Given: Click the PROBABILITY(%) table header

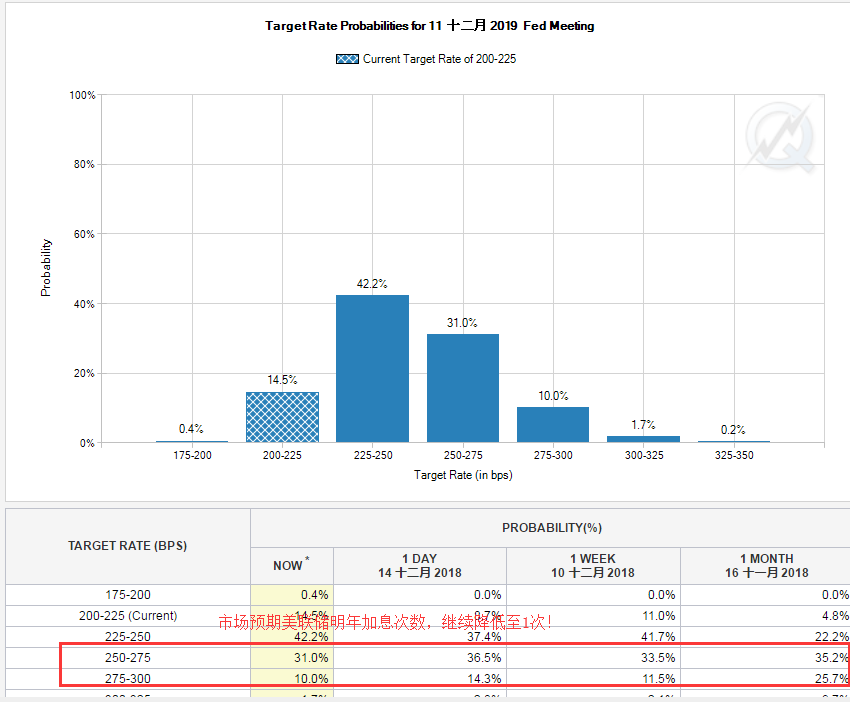Looking at the screenshot, I should tap(551, 527).
